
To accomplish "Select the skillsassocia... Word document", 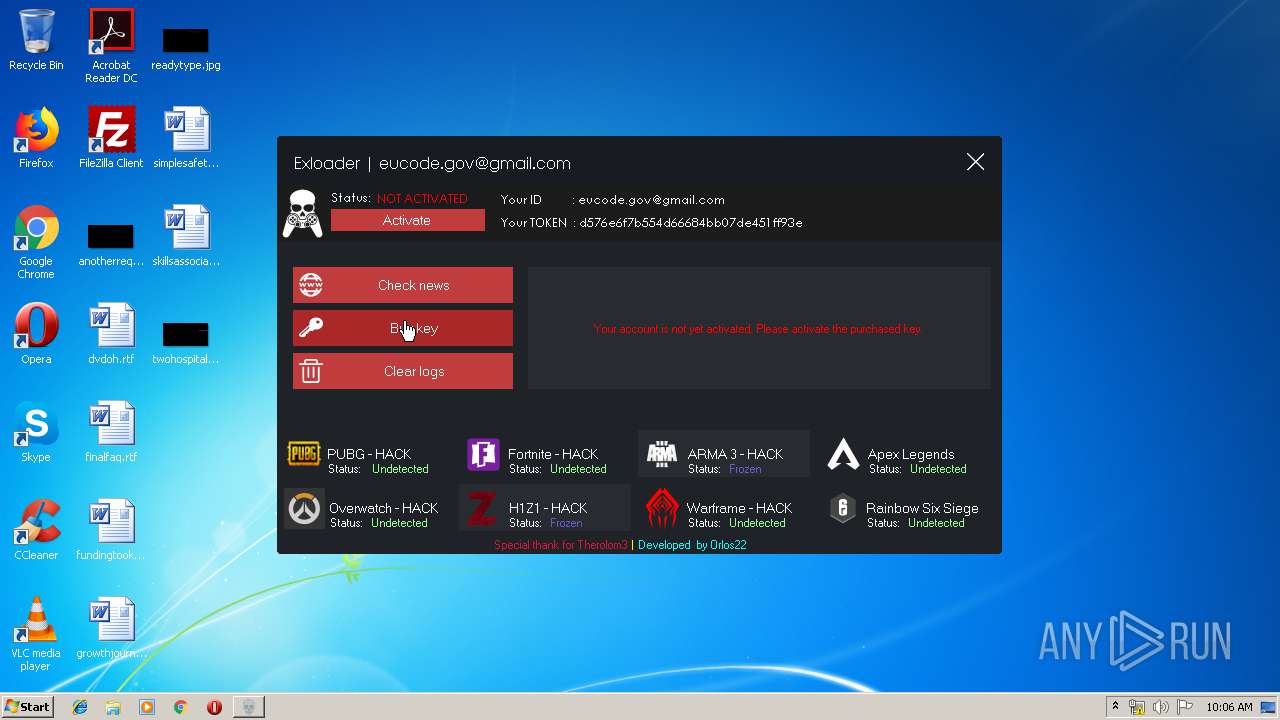I will [x=186, y=236].
